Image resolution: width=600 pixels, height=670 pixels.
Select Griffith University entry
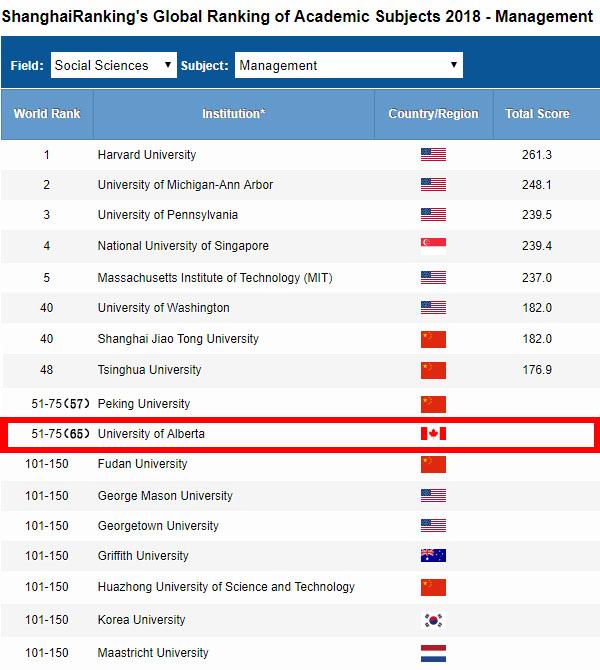[x=143, y=556]
